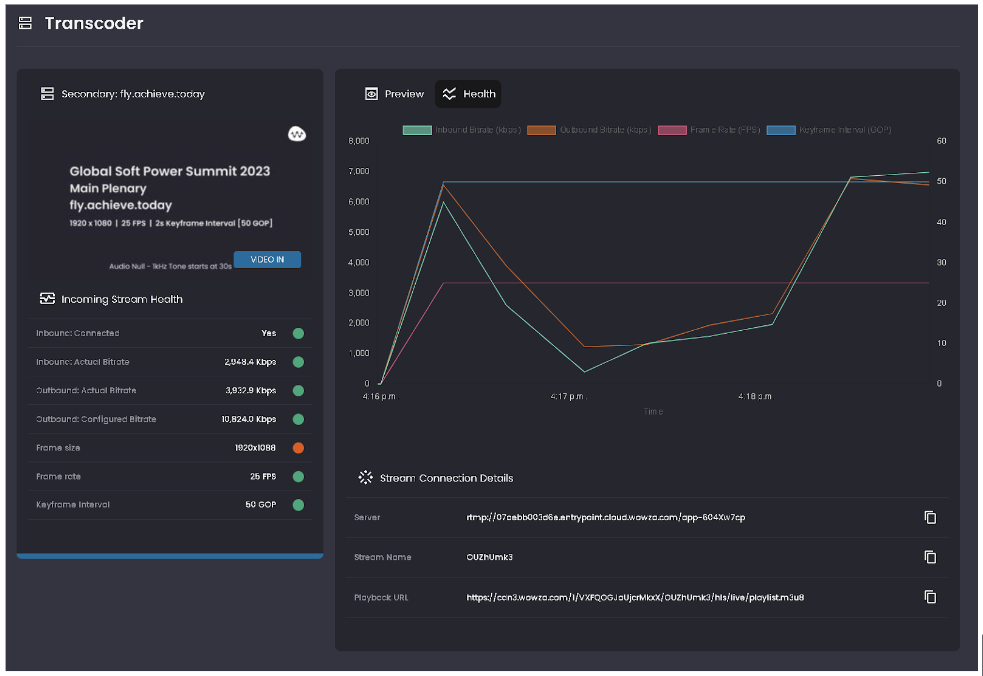Click the Playback URL playlist.m3u8 text
The image size is (983, 676).
(635, 597)
